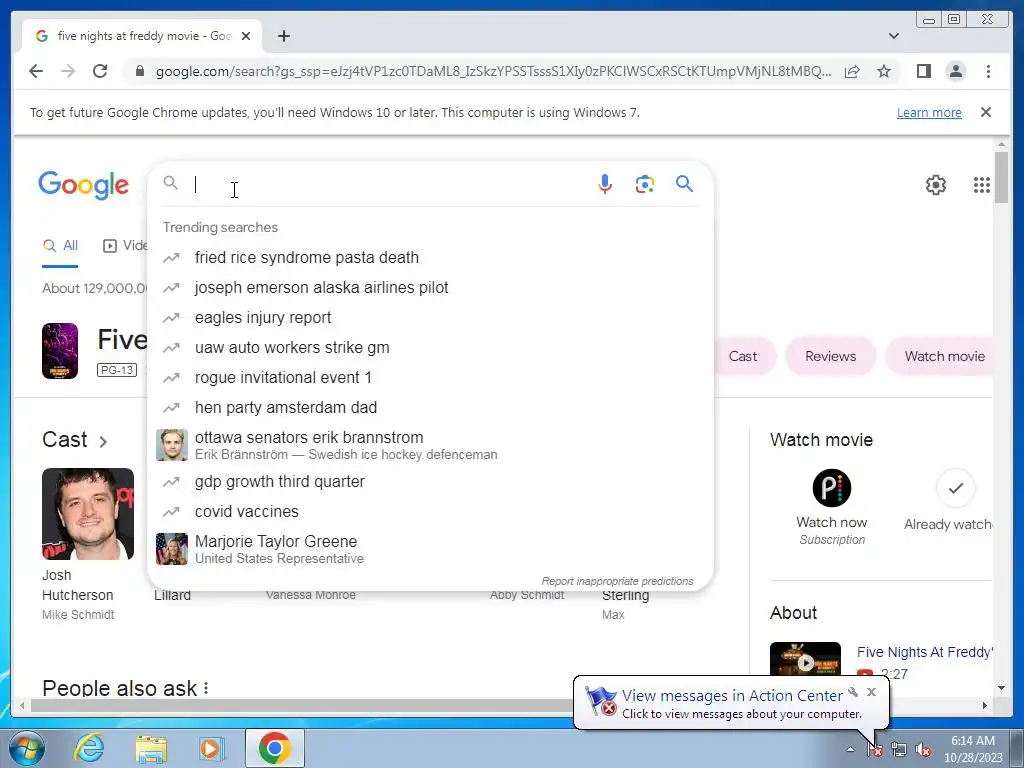This screenshot has width=1024, height=768.
Task: Start voice search with microphone
Action: (605, 184)
